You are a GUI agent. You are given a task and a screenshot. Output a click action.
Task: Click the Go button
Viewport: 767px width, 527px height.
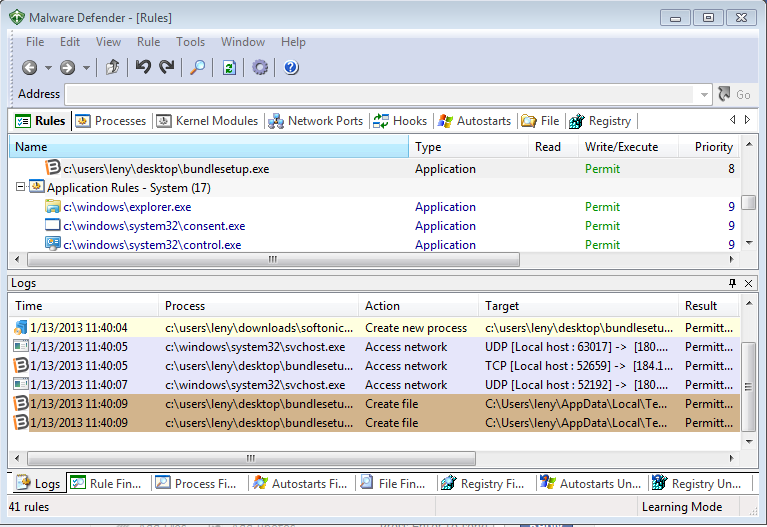click(734, 95)
